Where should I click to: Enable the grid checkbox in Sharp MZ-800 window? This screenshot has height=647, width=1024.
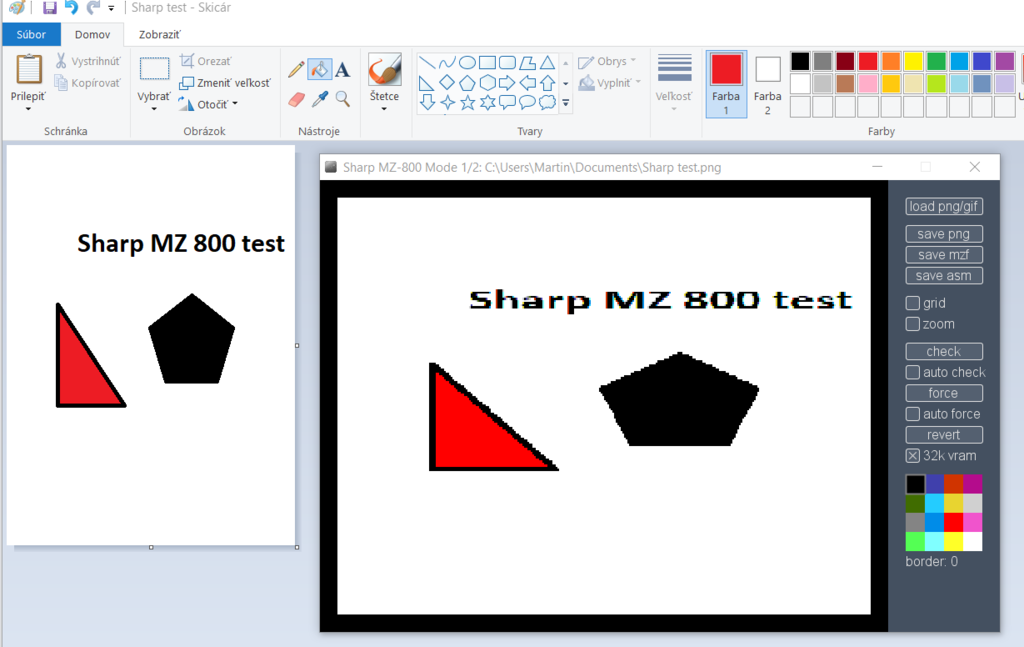913,302
